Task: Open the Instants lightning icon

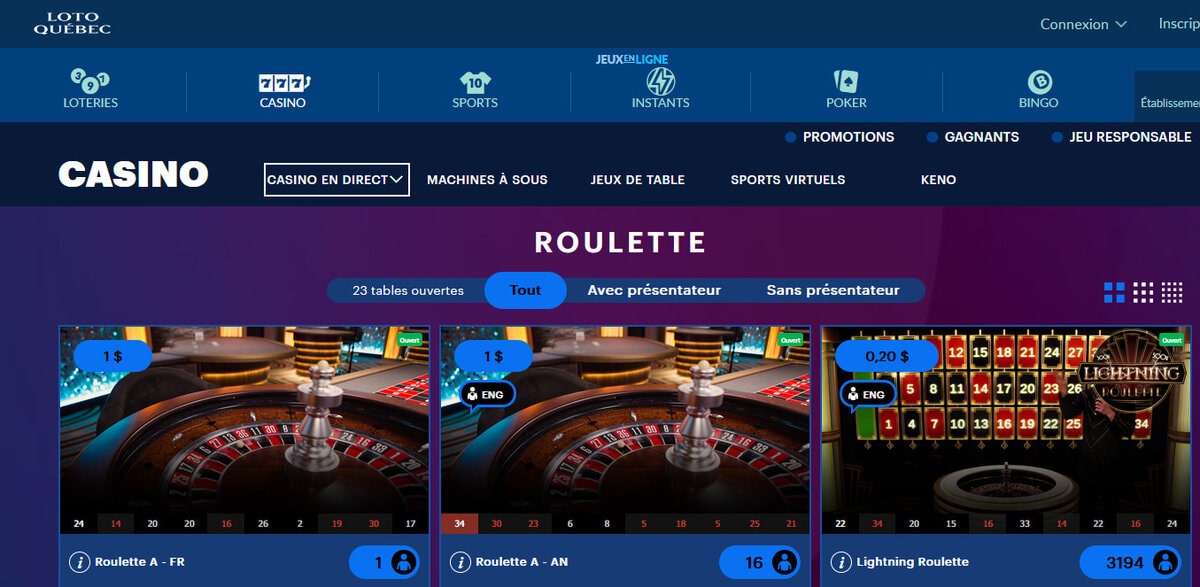Action: (660, 81)
